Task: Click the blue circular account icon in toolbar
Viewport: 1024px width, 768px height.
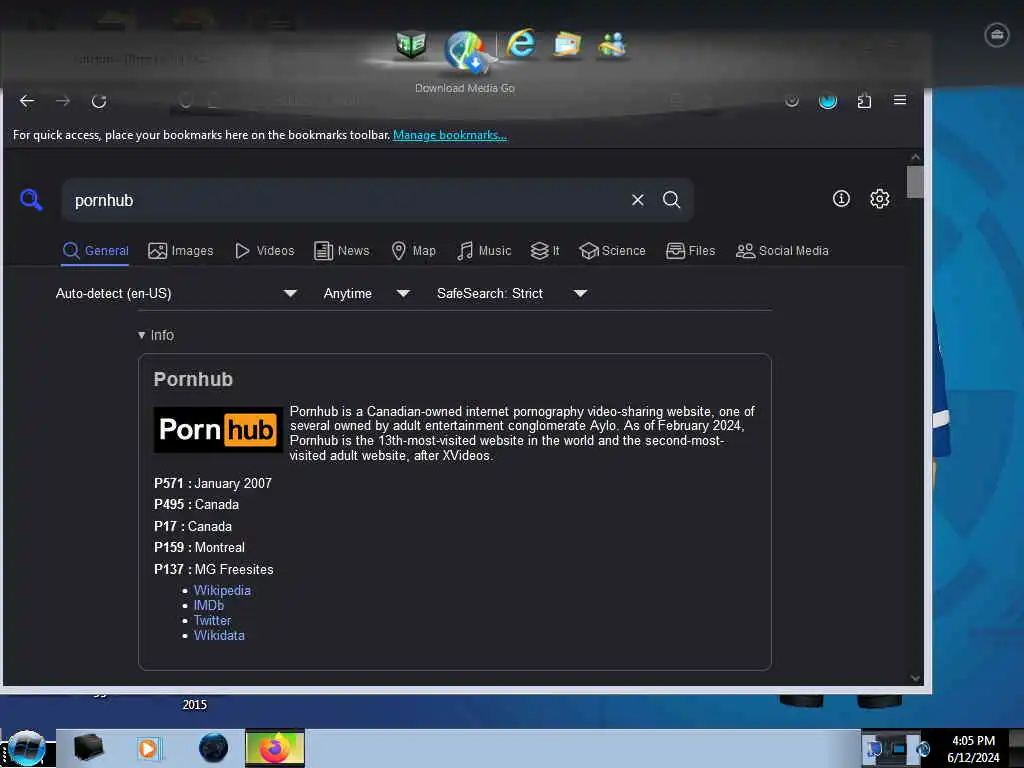Action: 827,101
